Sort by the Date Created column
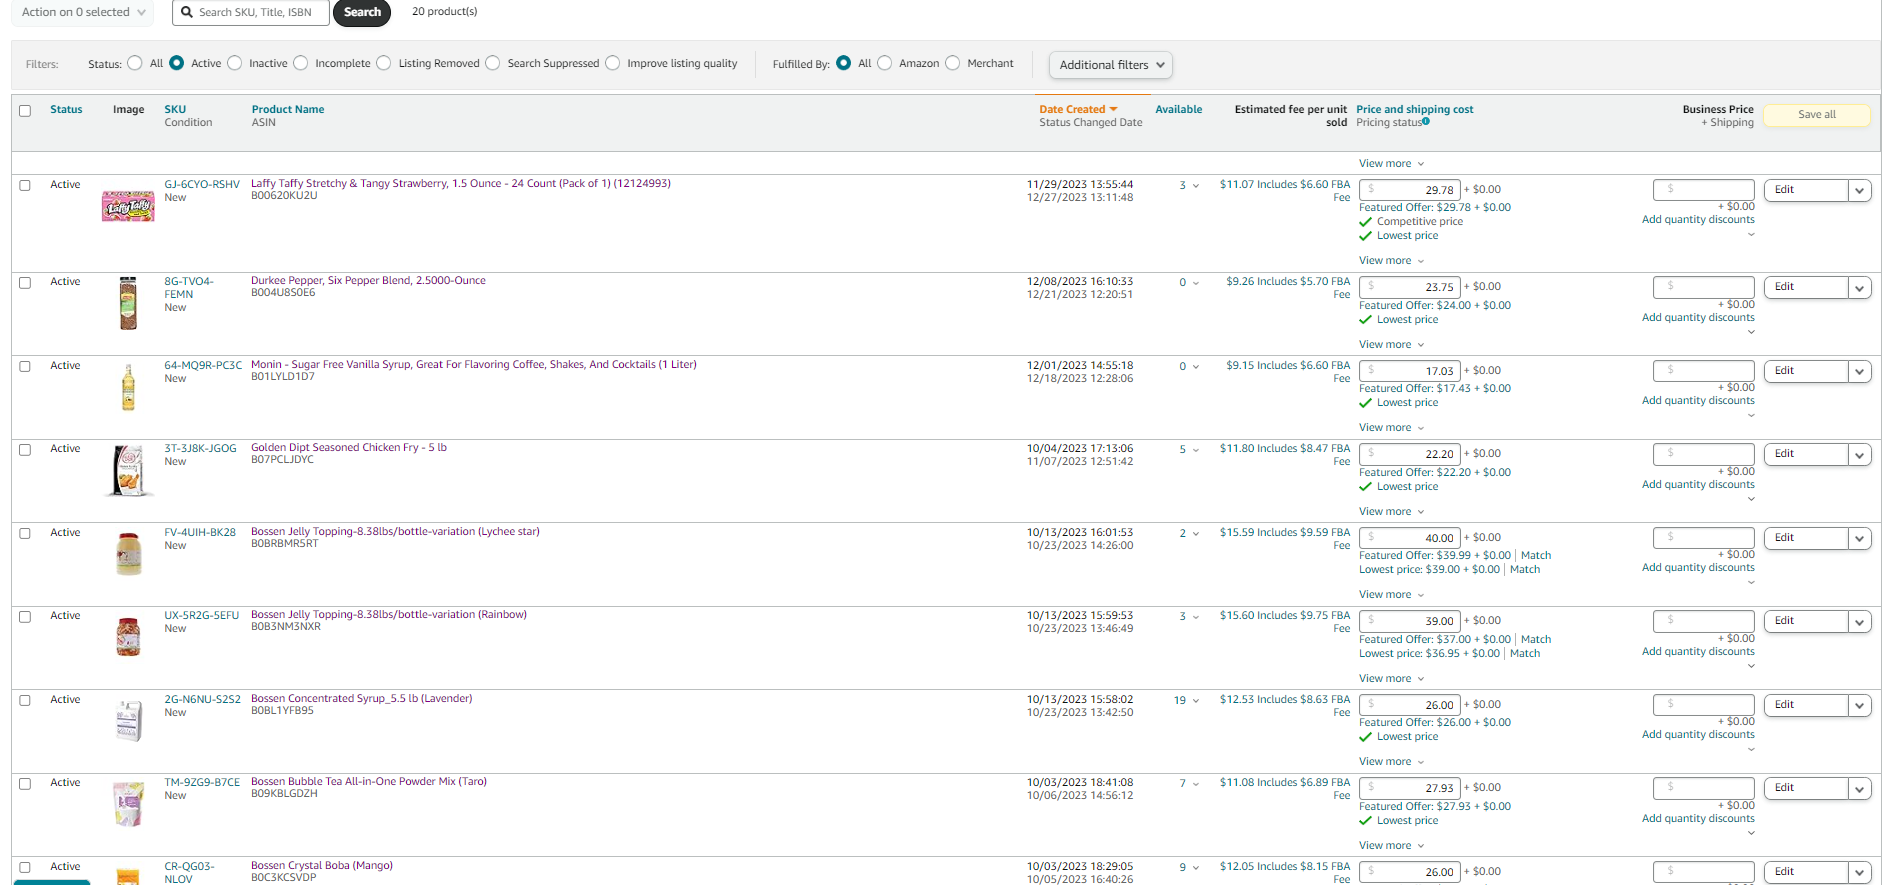Image resolution: width=1897 pixels, height=885 pixels. point(1078,109)
